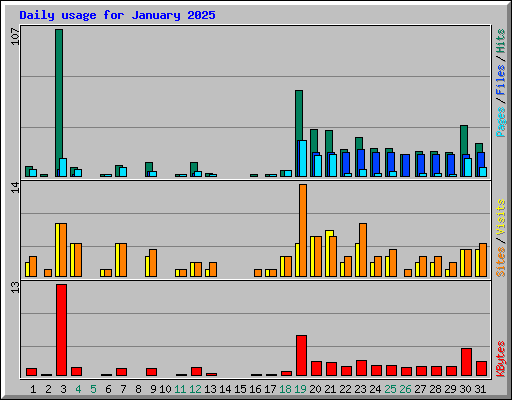Click the cyan 'Pages' legend label

pyautogui.click(x=500, y=122)
